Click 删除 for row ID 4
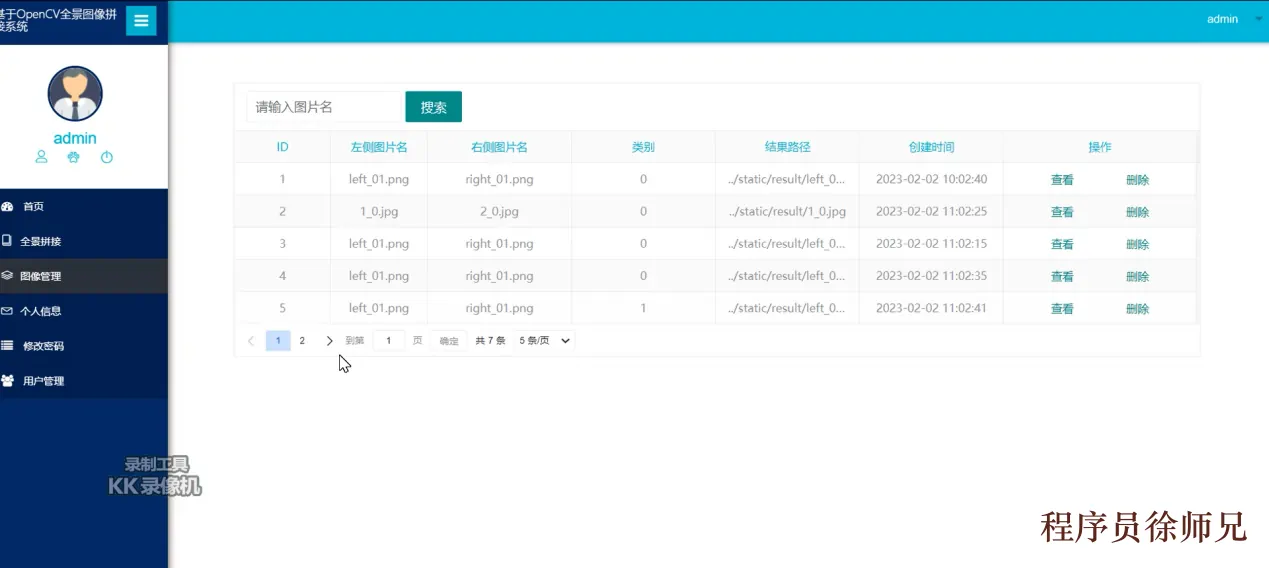Screen dimensions: 1269x568 (1137, 276)
